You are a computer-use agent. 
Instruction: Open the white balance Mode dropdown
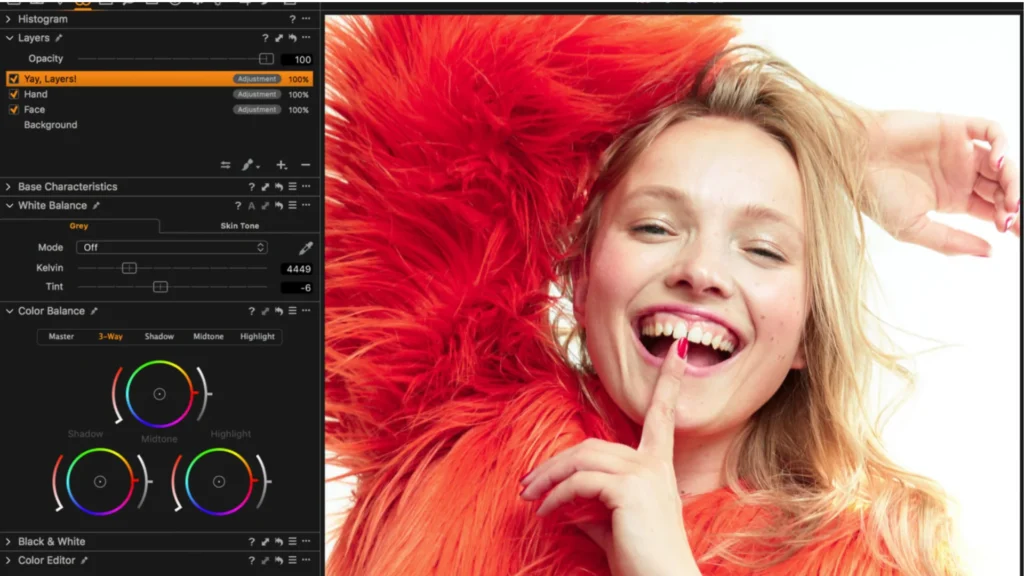(170, 247)
